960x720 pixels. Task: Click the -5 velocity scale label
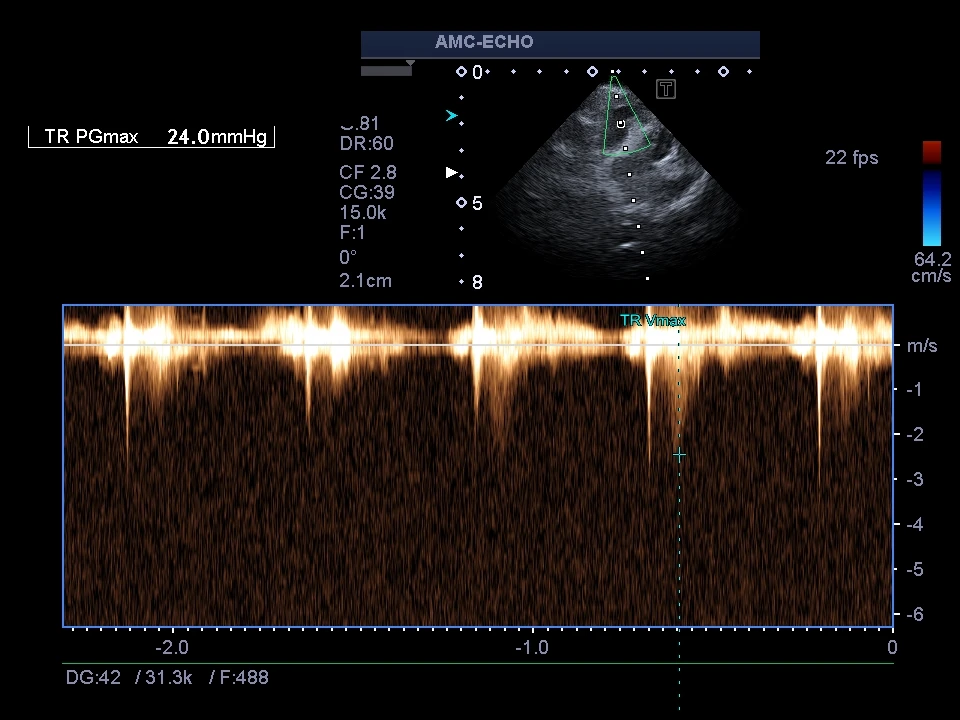click(913, 569)
